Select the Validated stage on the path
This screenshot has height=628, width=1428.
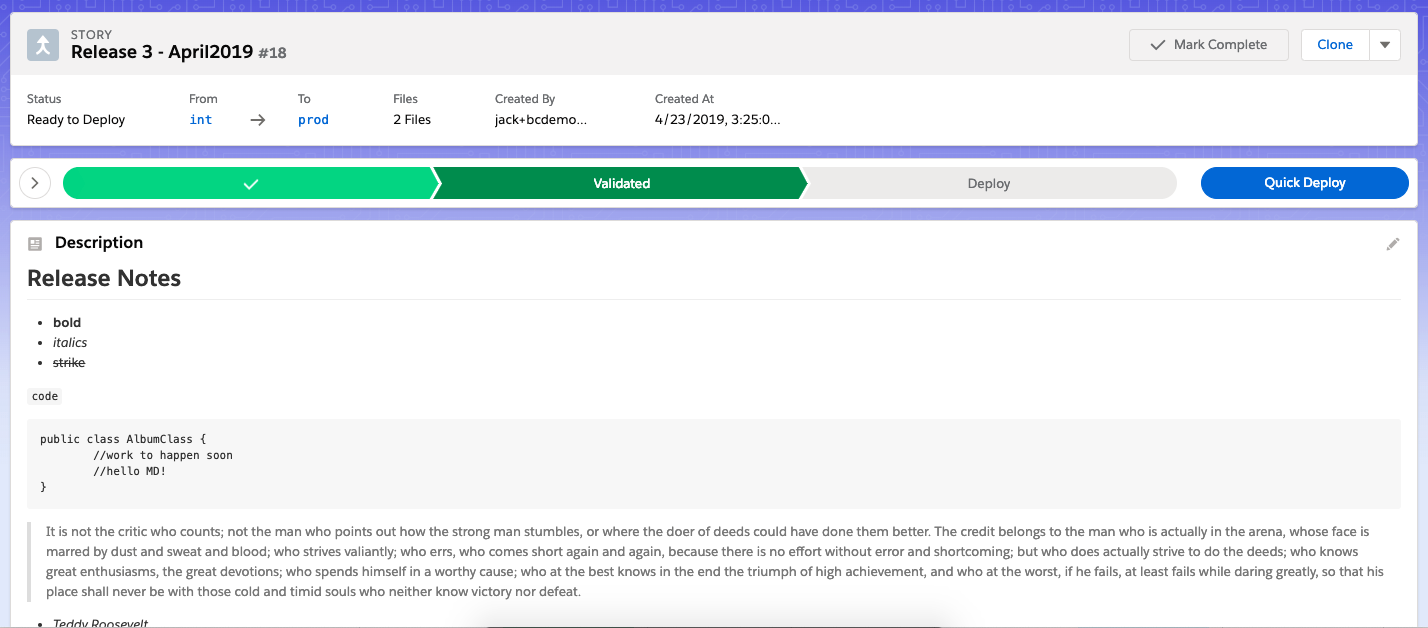point(620,183)
